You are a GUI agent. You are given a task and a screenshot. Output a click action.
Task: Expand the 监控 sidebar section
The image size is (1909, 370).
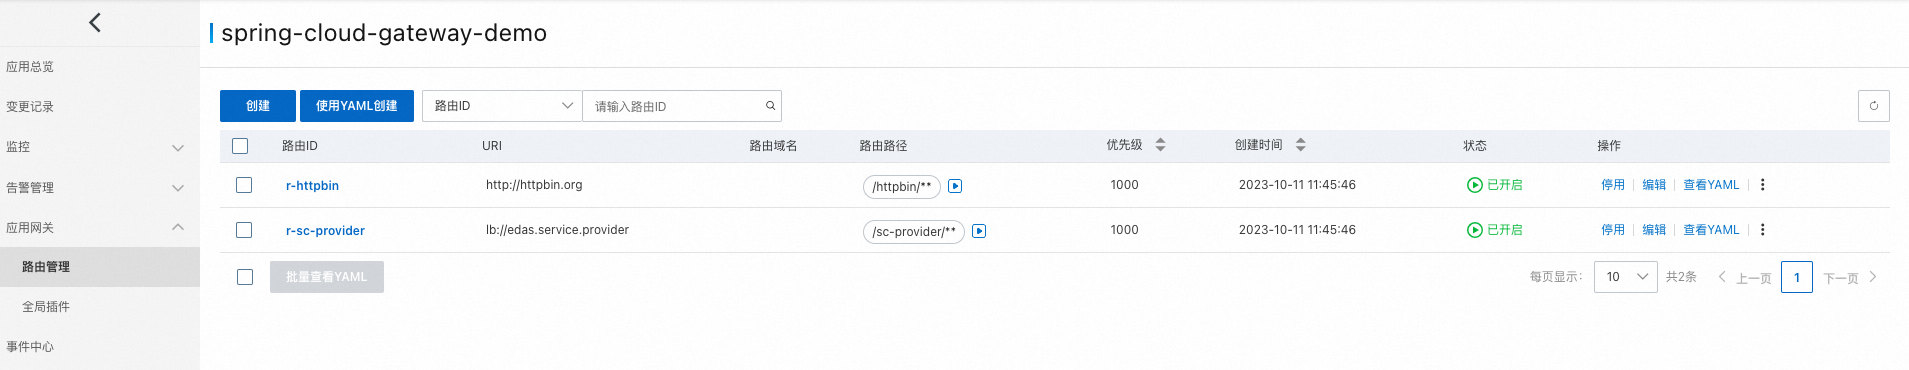pos(100,147)
